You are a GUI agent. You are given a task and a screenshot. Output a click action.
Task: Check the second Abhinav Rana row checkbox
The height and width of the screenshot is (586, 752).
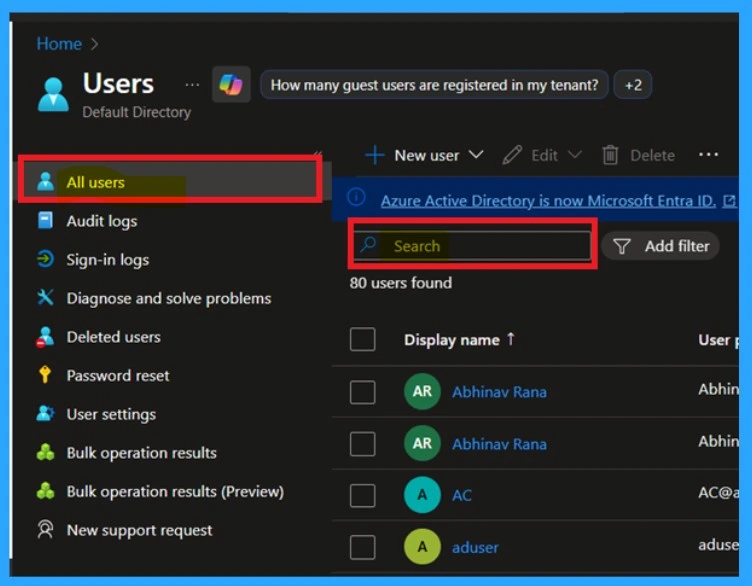click(x=363, y=444)
